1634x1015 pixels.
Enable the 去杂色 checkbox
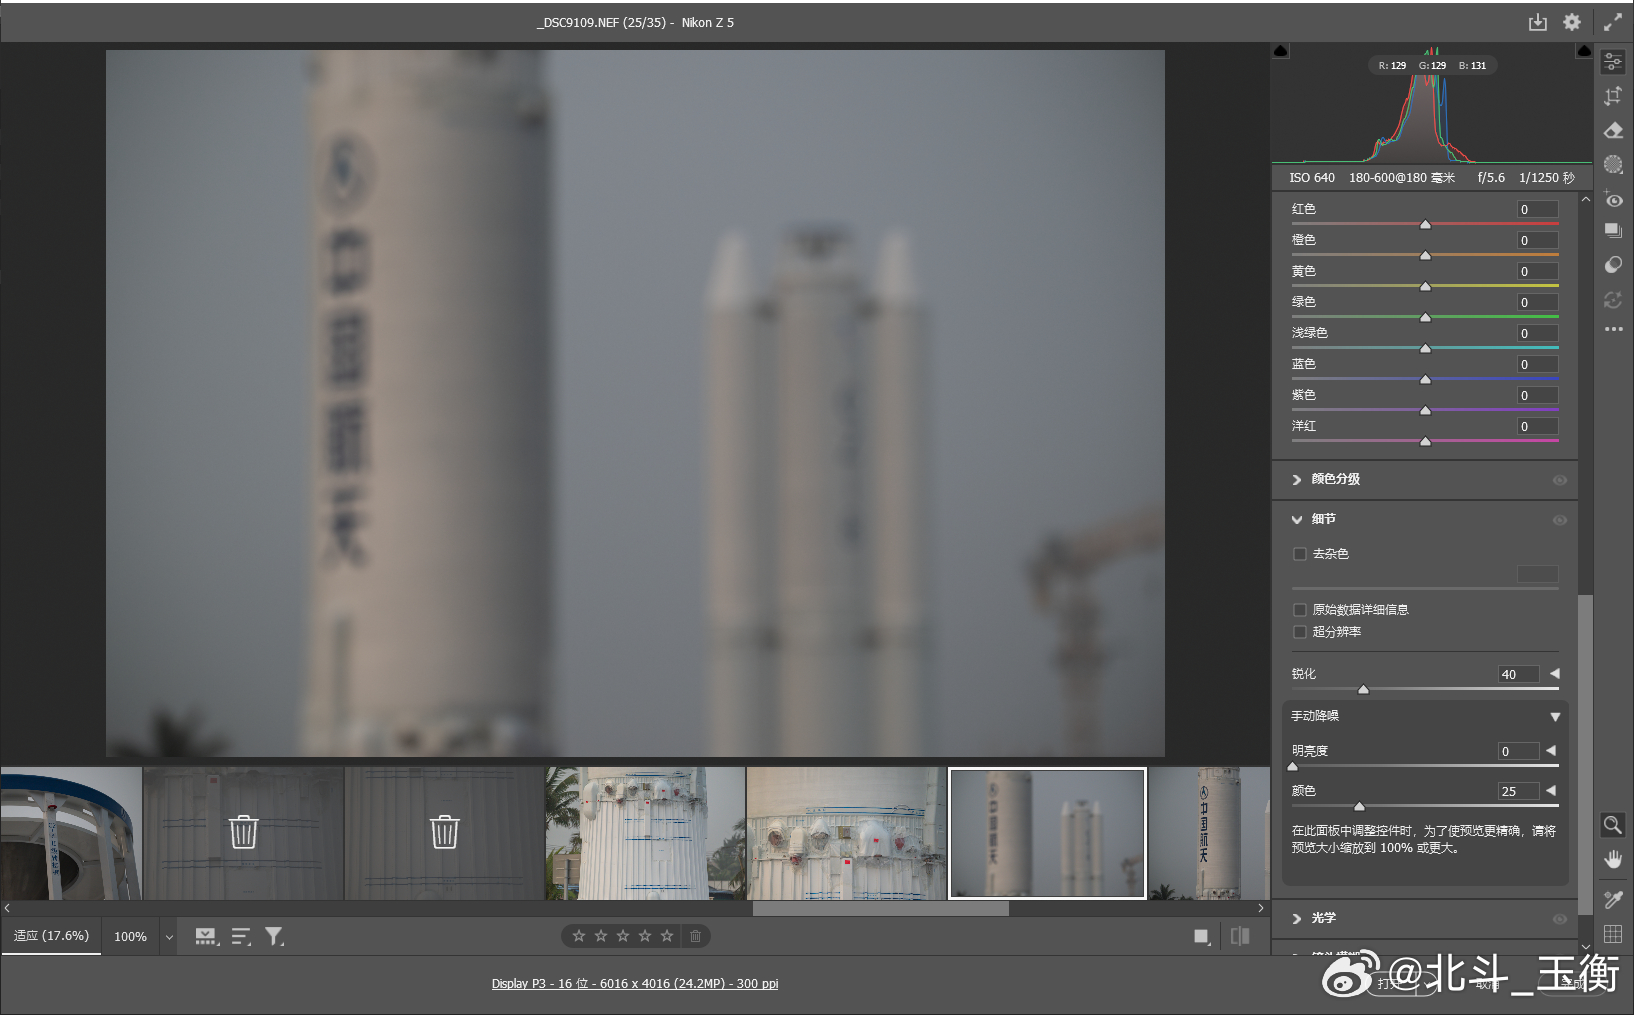point(1300,554)
